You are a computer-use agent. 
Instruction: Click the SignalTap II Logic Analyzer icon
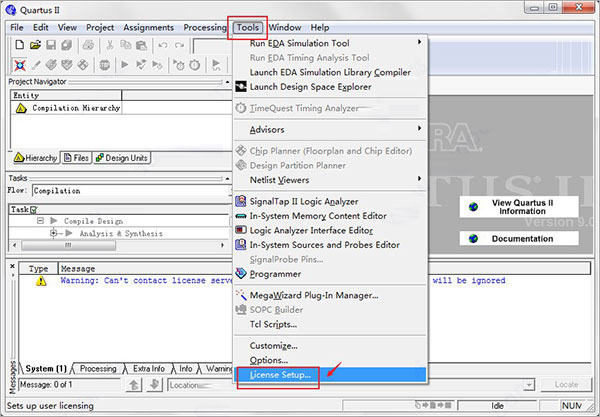coord(241,201)
